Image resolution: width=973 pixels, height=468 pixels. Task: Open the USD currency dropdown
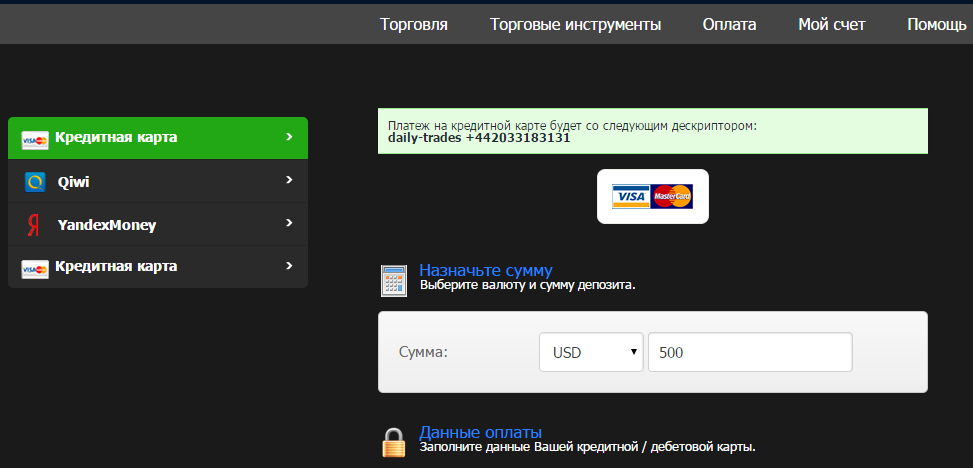(x=590, y=352)
